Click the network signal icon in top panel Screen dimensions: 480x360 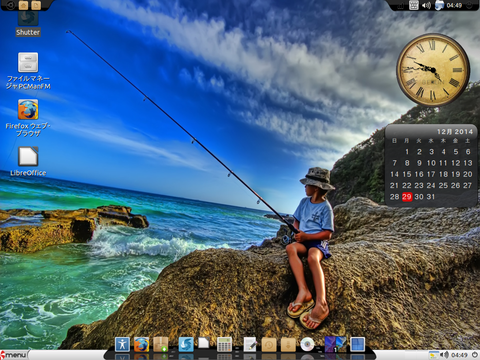point(401,5)
